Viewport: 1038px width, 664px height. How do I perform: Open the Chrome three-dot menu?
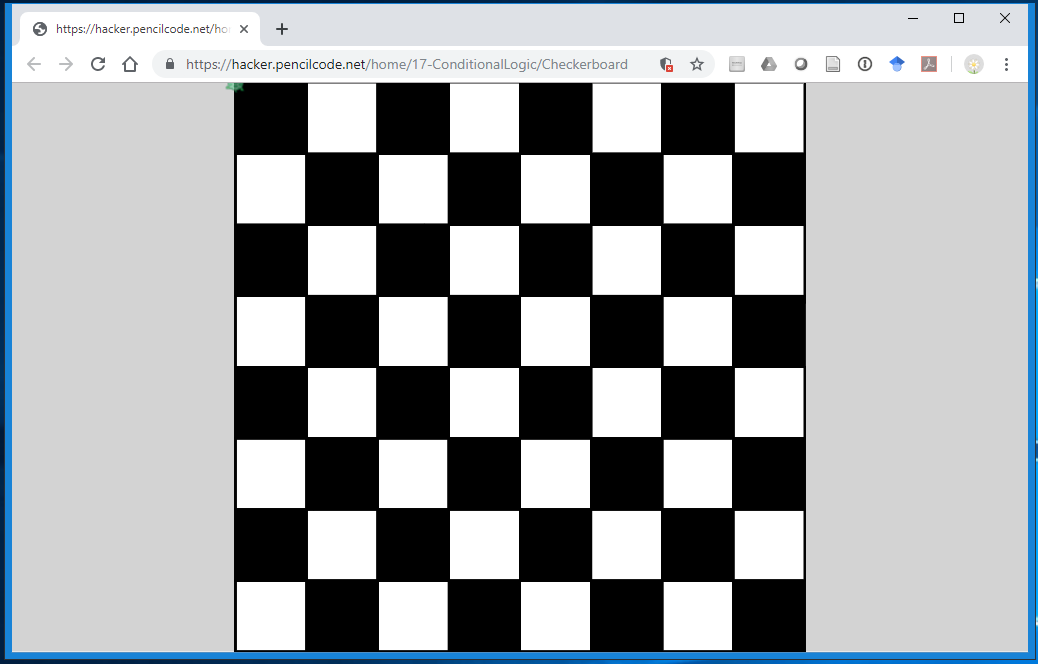[x=1006, y=64]
